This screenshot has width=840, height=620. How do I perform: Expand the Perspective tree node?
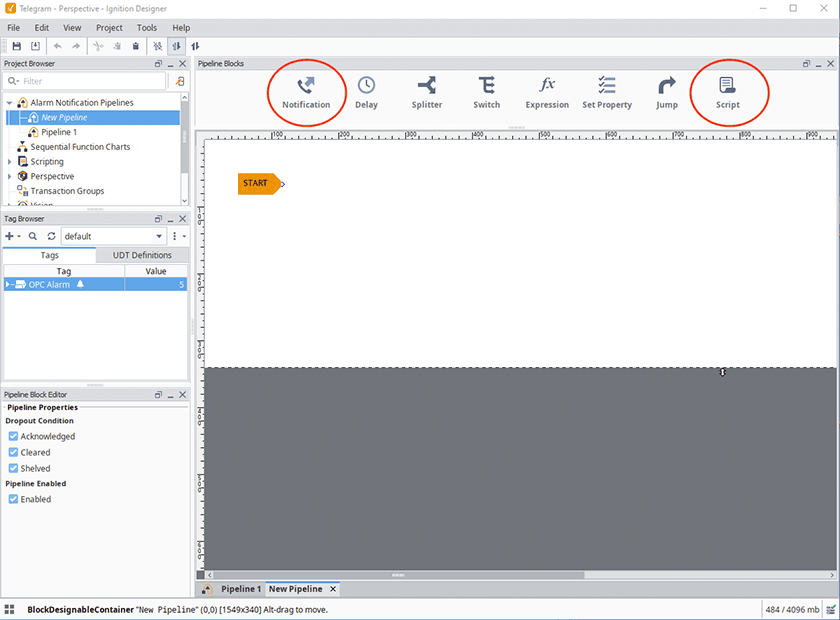[x=10, y=176]
